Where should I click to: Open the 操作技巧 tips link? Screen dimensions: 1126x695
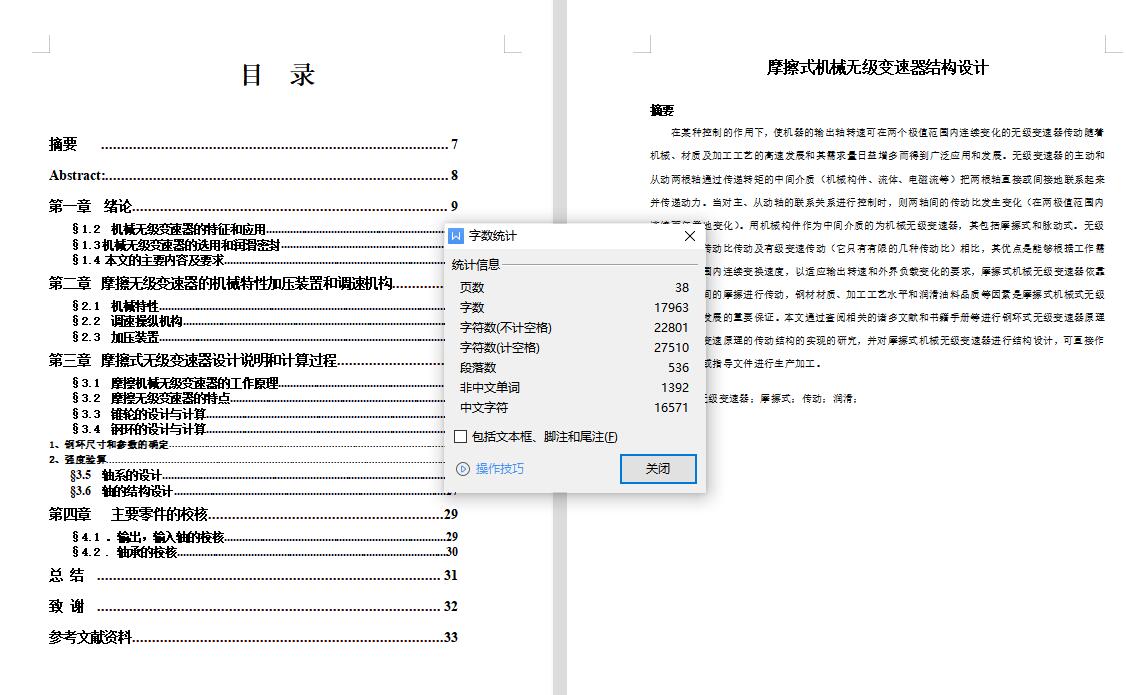click(499, 469)
